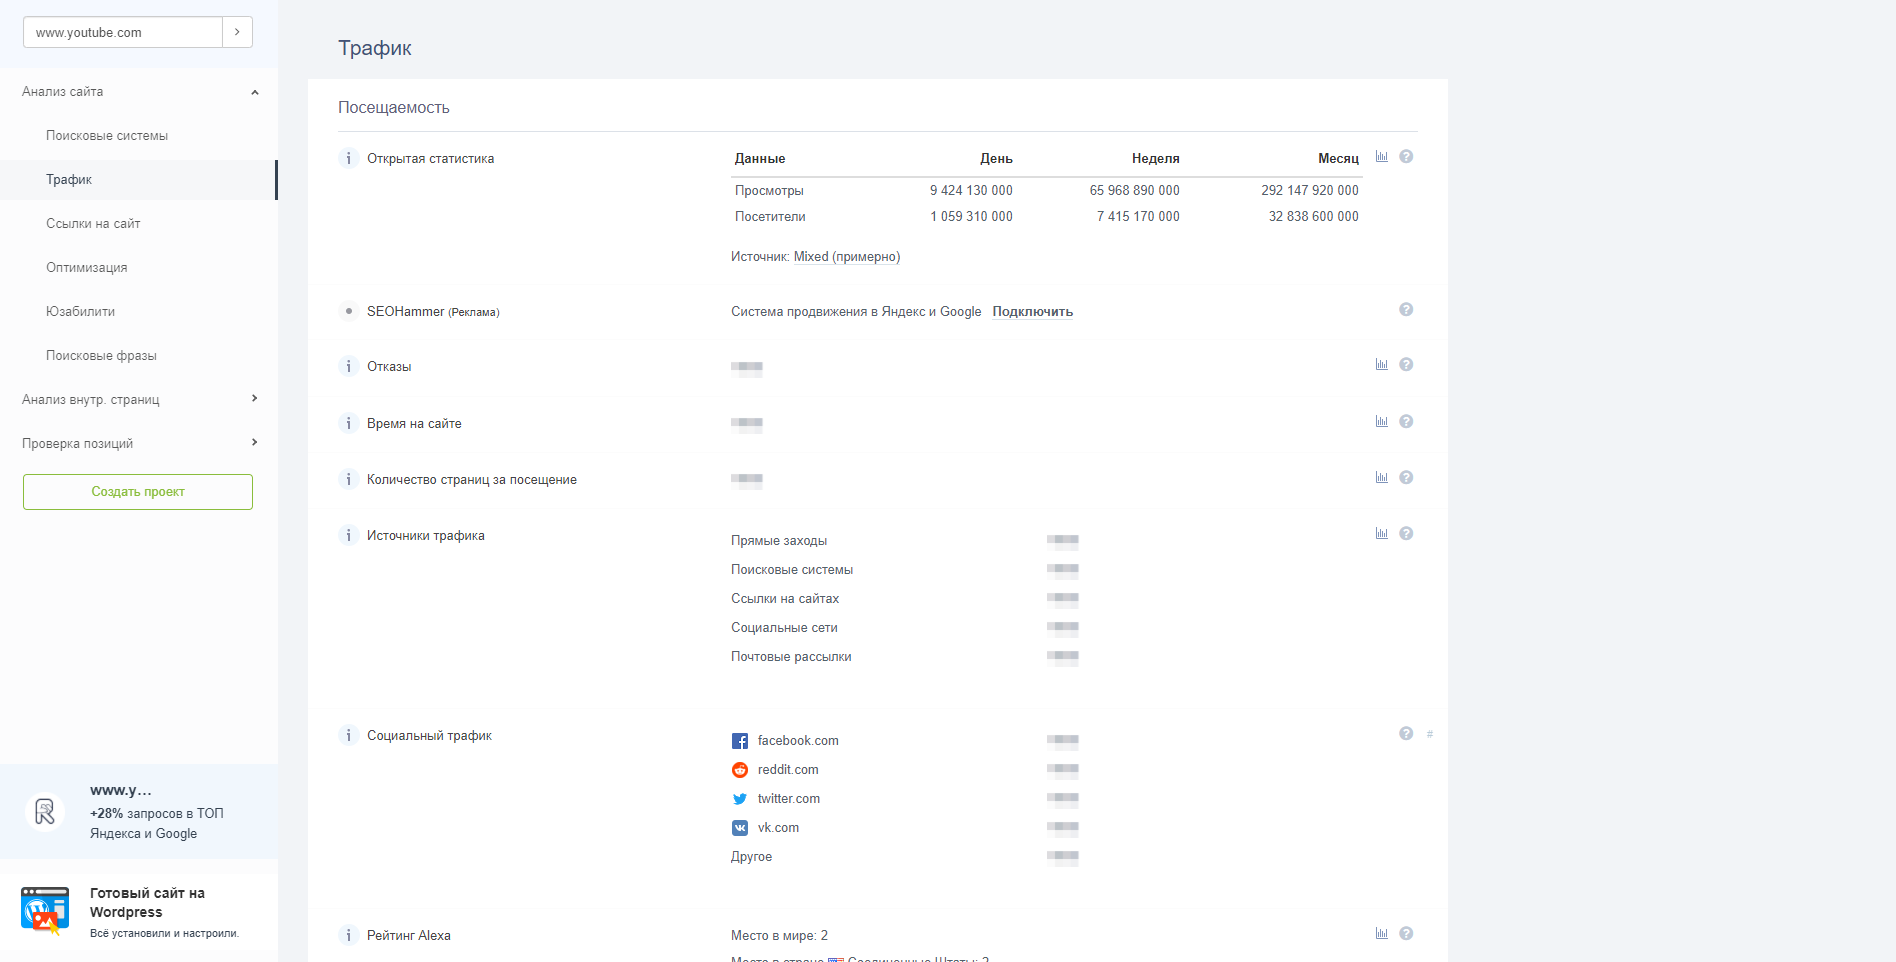The width and height of the screenshot is (1896, 962).
Task: Click the Mixed (примерно) source link
Action: pyautogui.click(x=847, y=257)
